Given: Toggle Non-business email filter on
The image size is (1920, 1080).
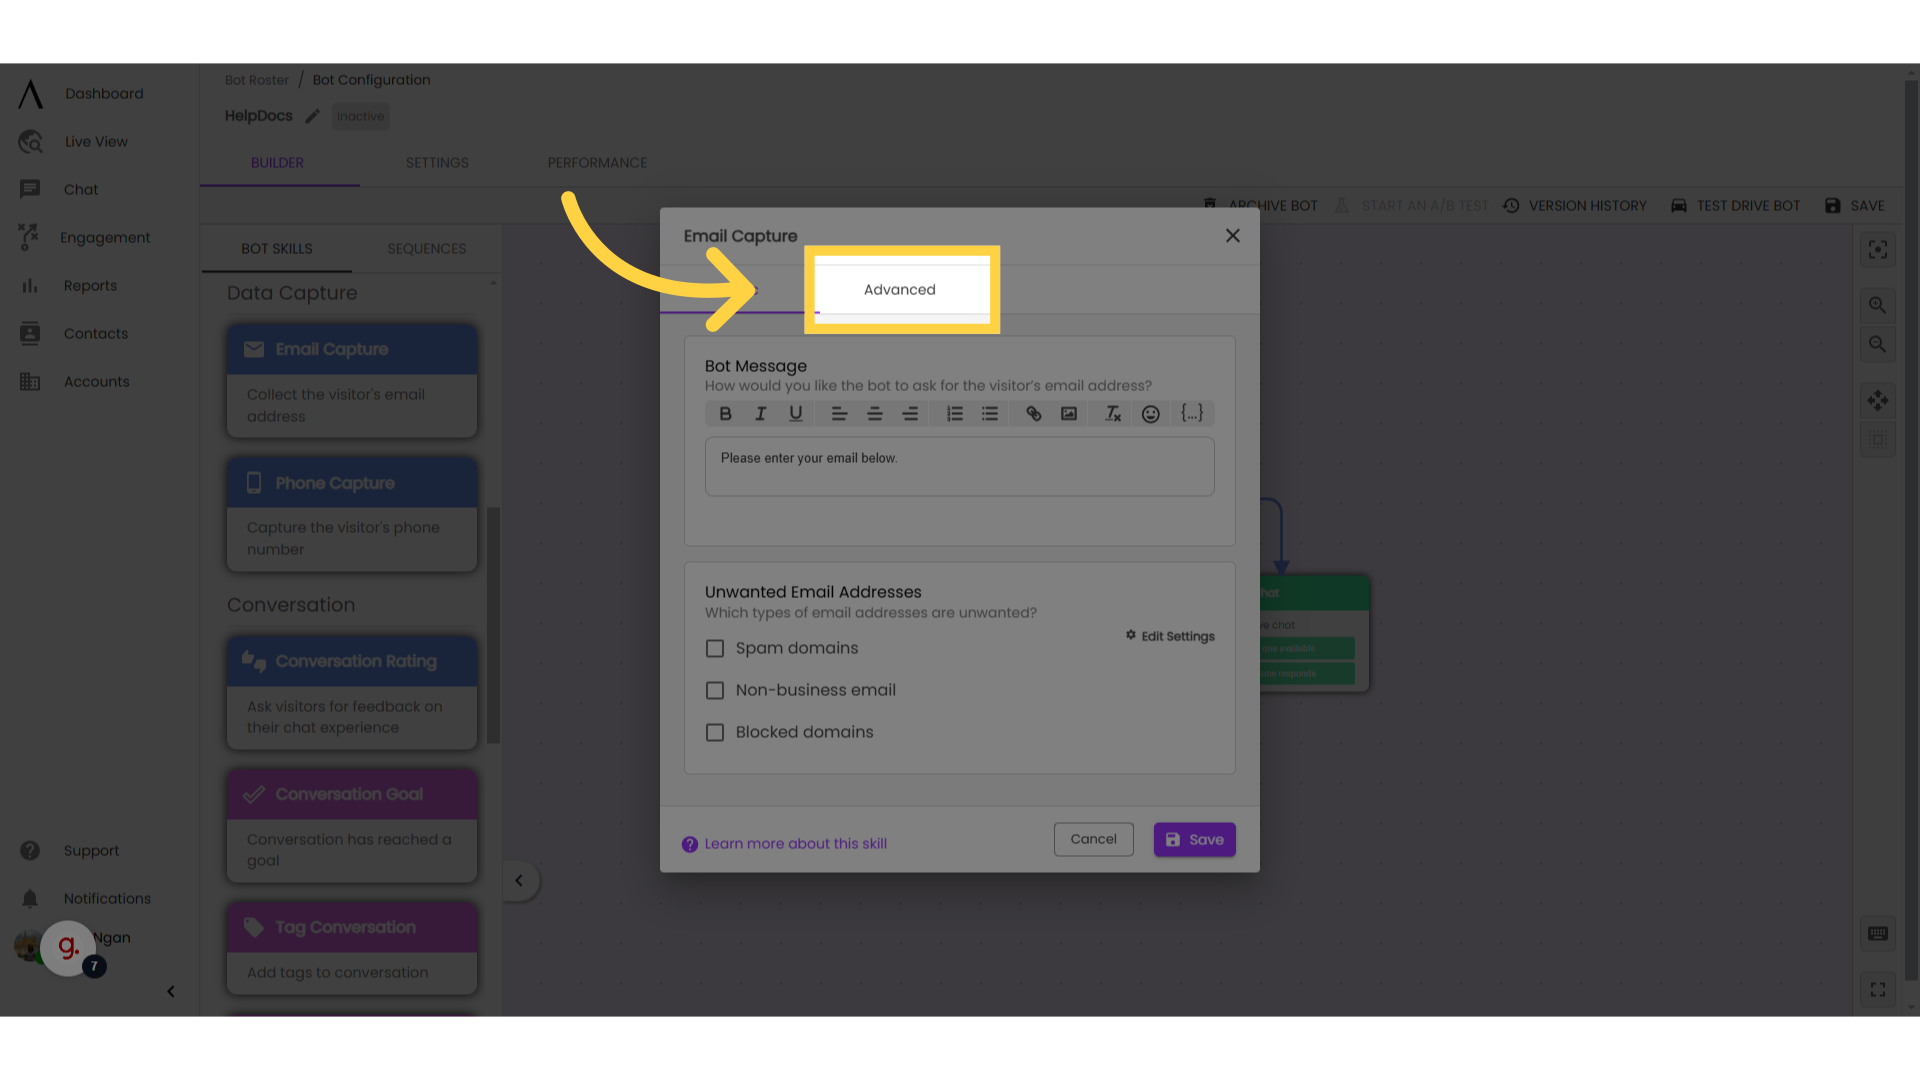Looking at the screenshot, I should pyautogui.click(x=715, y=690).
